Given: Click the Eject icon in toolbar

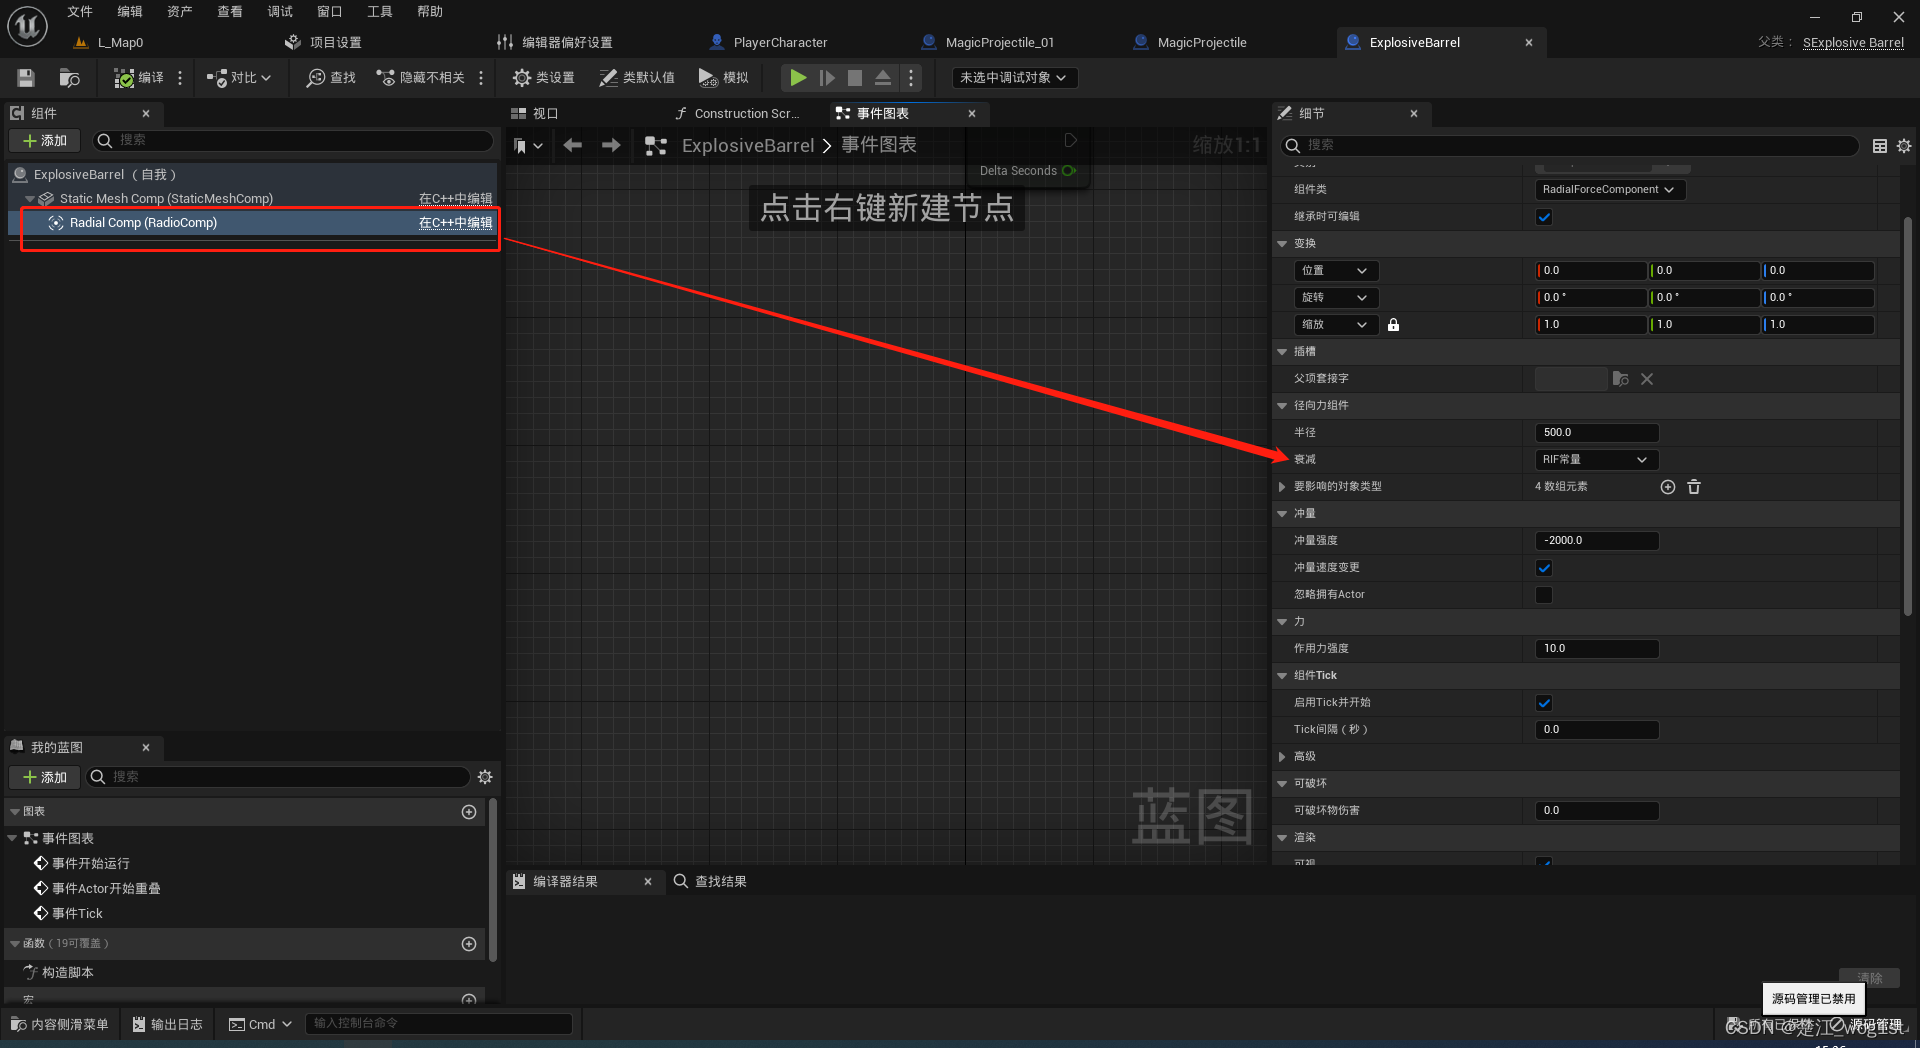Looking at the screenshot, I should point(883,78).
